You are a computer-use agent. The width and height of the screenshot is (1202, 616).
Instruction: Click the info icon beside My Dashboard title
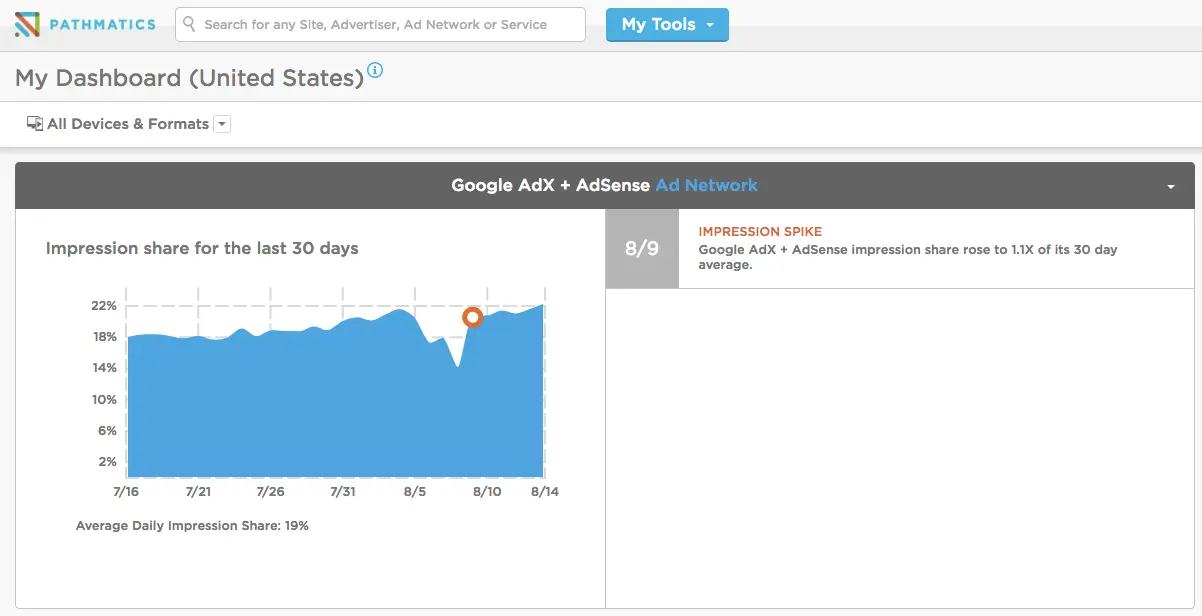(375, 70)
